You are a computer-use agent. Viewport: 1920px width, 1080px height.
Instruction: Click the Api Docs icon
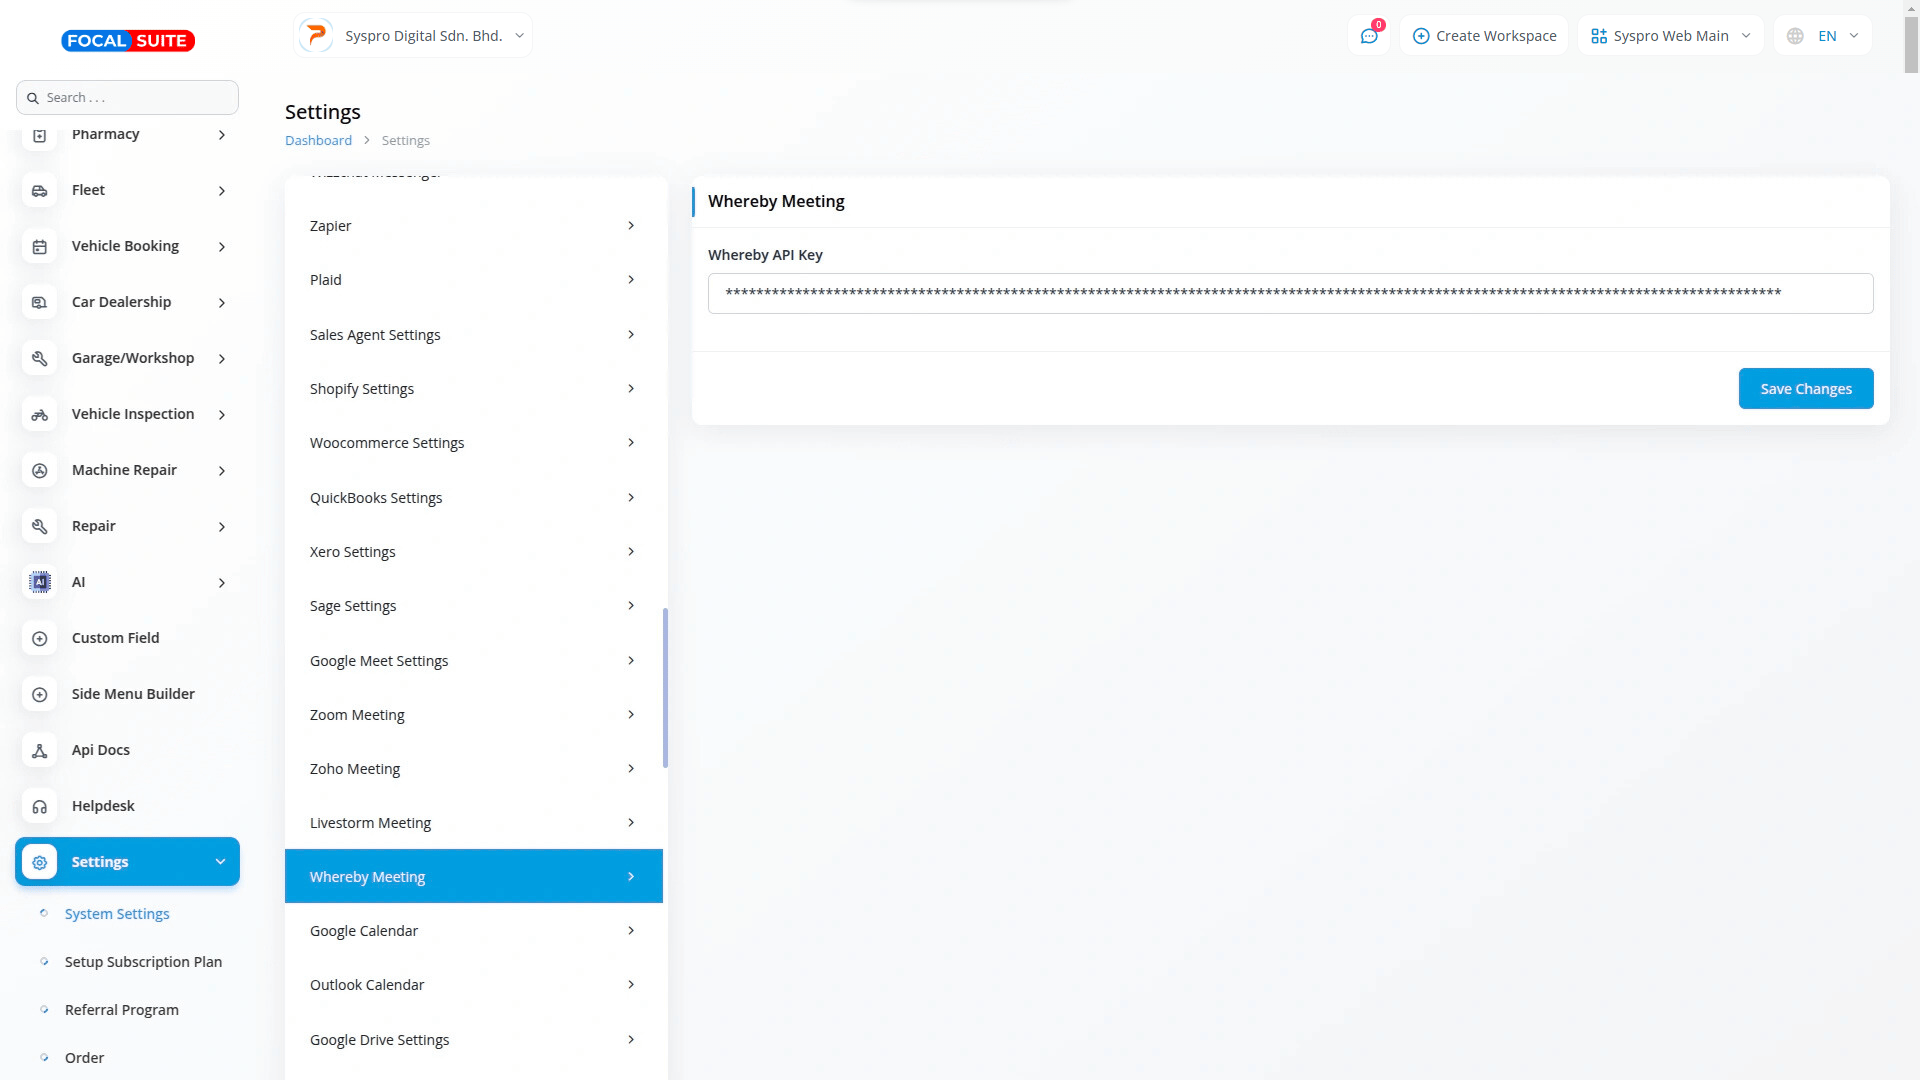[40, 750]
